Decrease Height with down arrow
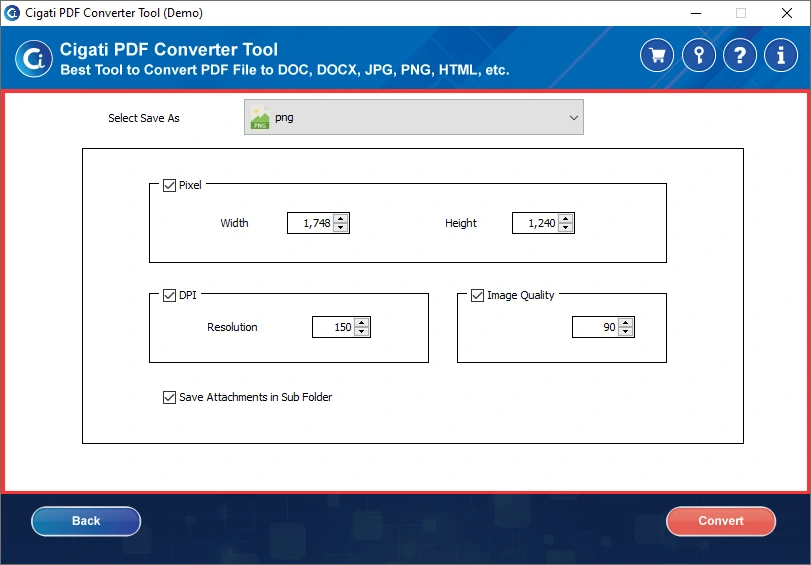The width and height of the screenshot is (811, 565). (x=565, y=228)
